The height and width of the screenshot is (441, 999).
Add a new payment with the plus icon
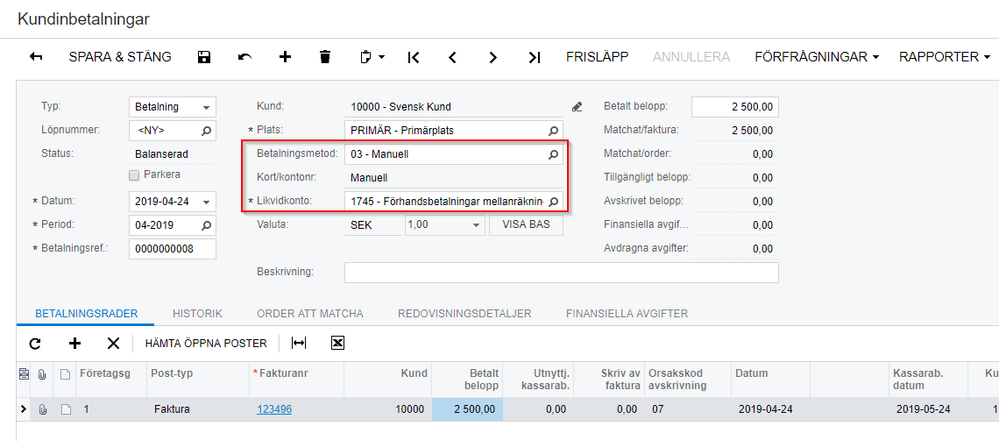point(285,57)
